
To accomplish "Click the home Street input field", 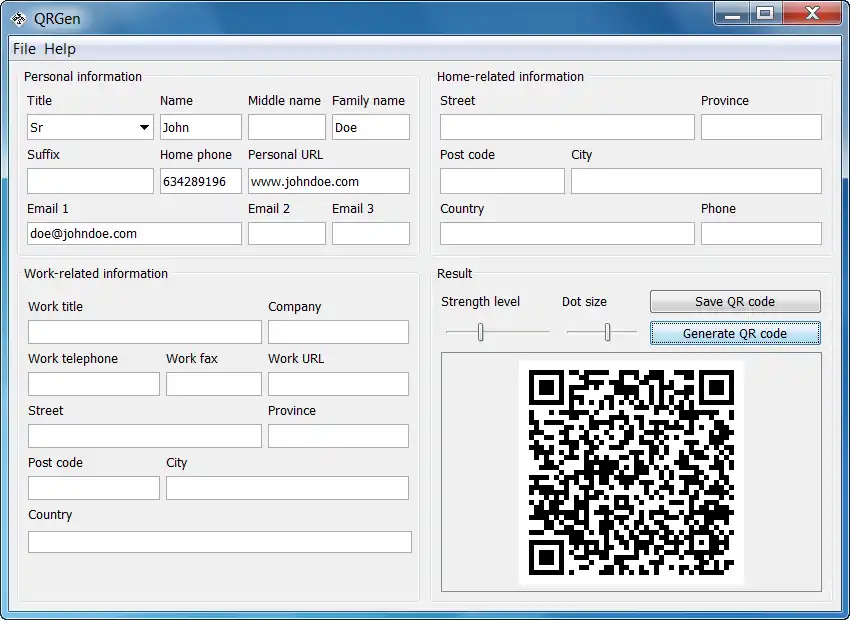I will click(x=567, y=127).
